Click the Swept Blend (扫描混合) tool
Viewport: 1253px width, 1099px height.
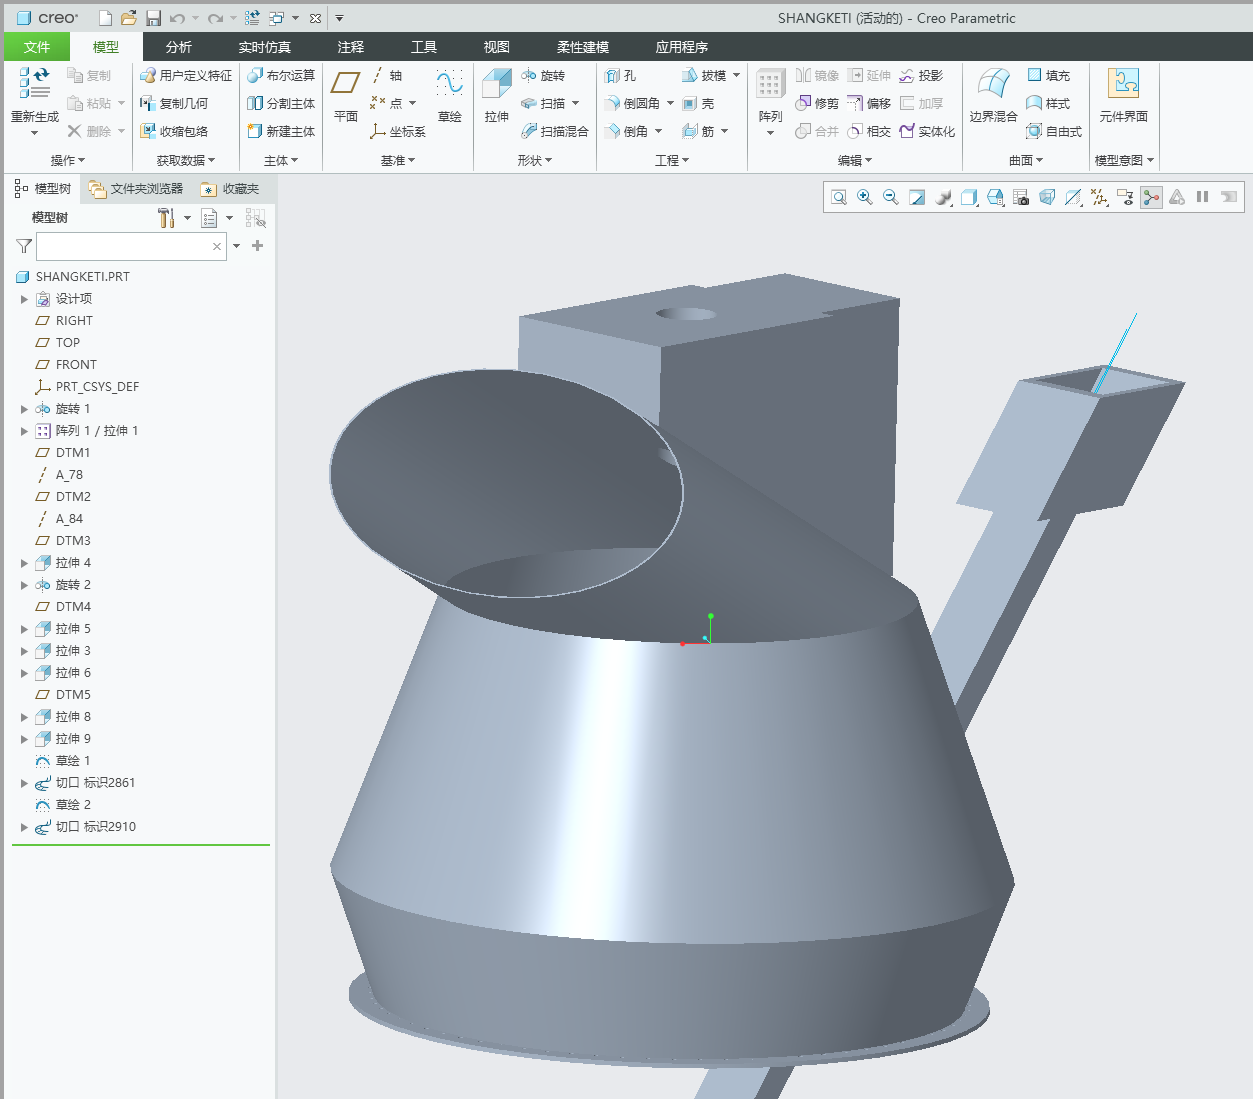[x=555, y=132]
